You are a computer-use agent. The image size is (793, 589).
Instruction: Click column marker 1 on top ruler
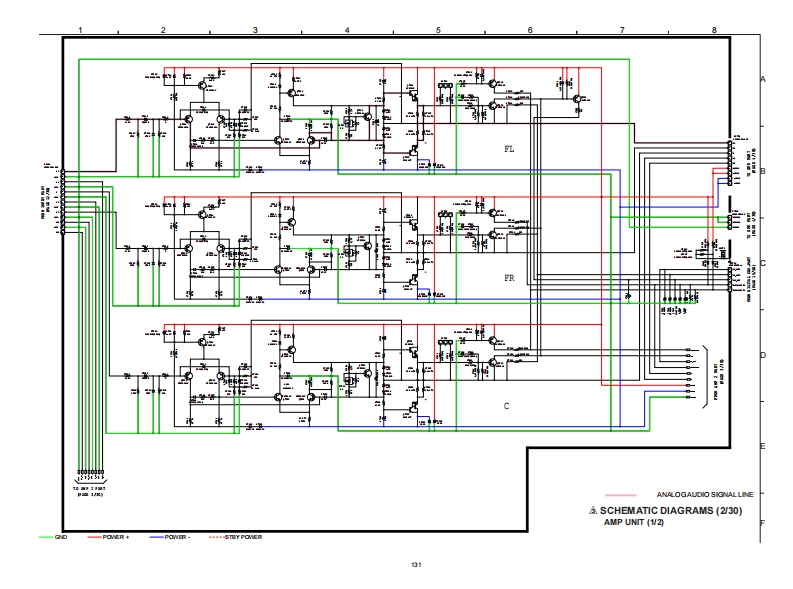click(79, 31)
